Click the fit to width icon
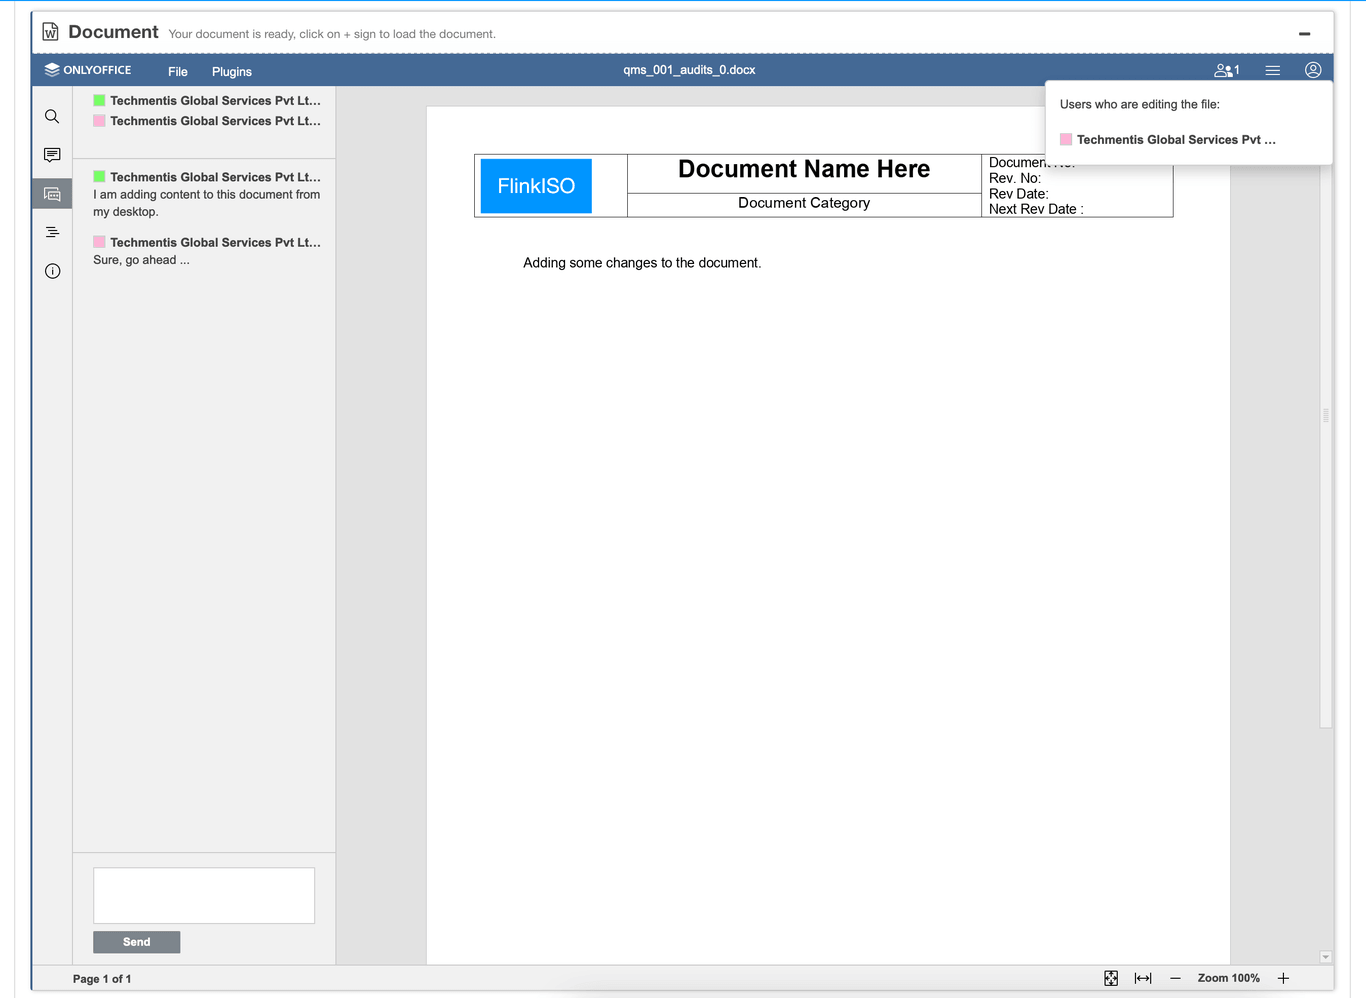The height and width of the screenshot is (998, 1366). point(1143,978)
